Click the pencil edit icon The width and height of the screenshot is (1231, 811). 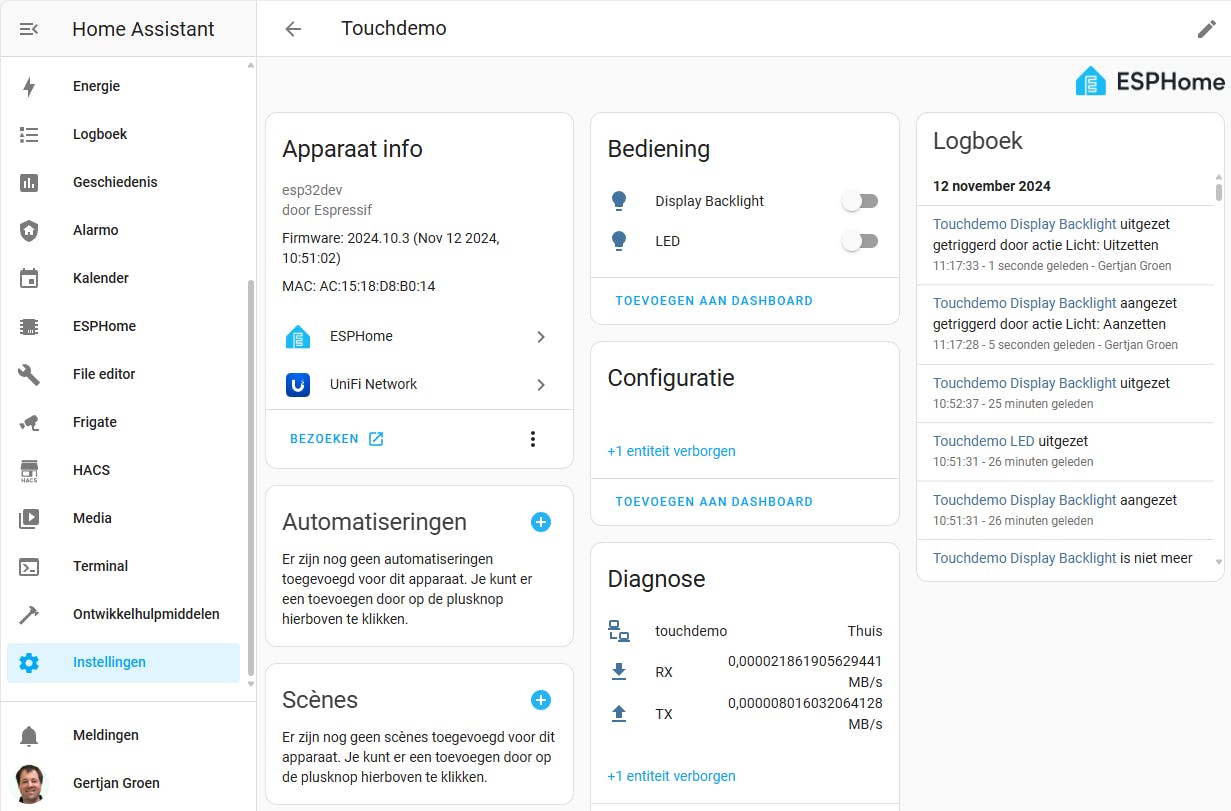click(1207, 29)
